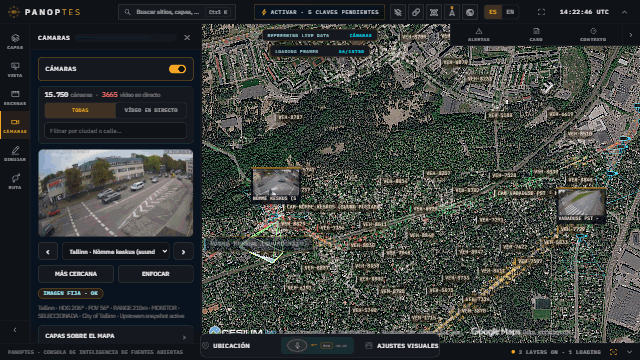Collapse the left sidebar with chevron
Image resolution: width=640 pixels, height=360 pixels.
click(x=15, y=330)
